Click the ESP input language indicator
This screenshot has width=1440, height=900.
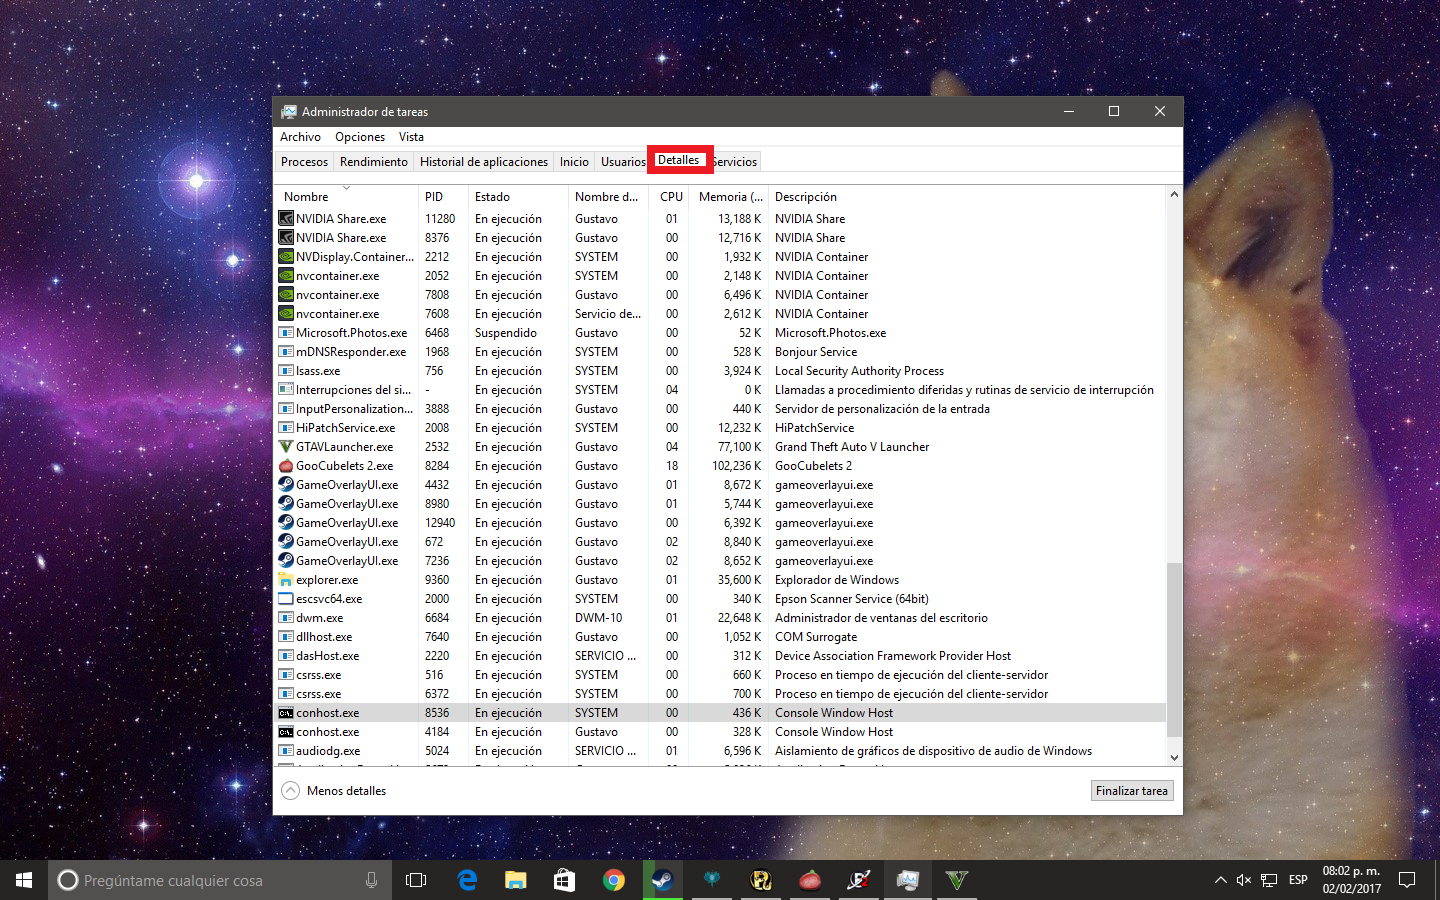pos(1298,880)
